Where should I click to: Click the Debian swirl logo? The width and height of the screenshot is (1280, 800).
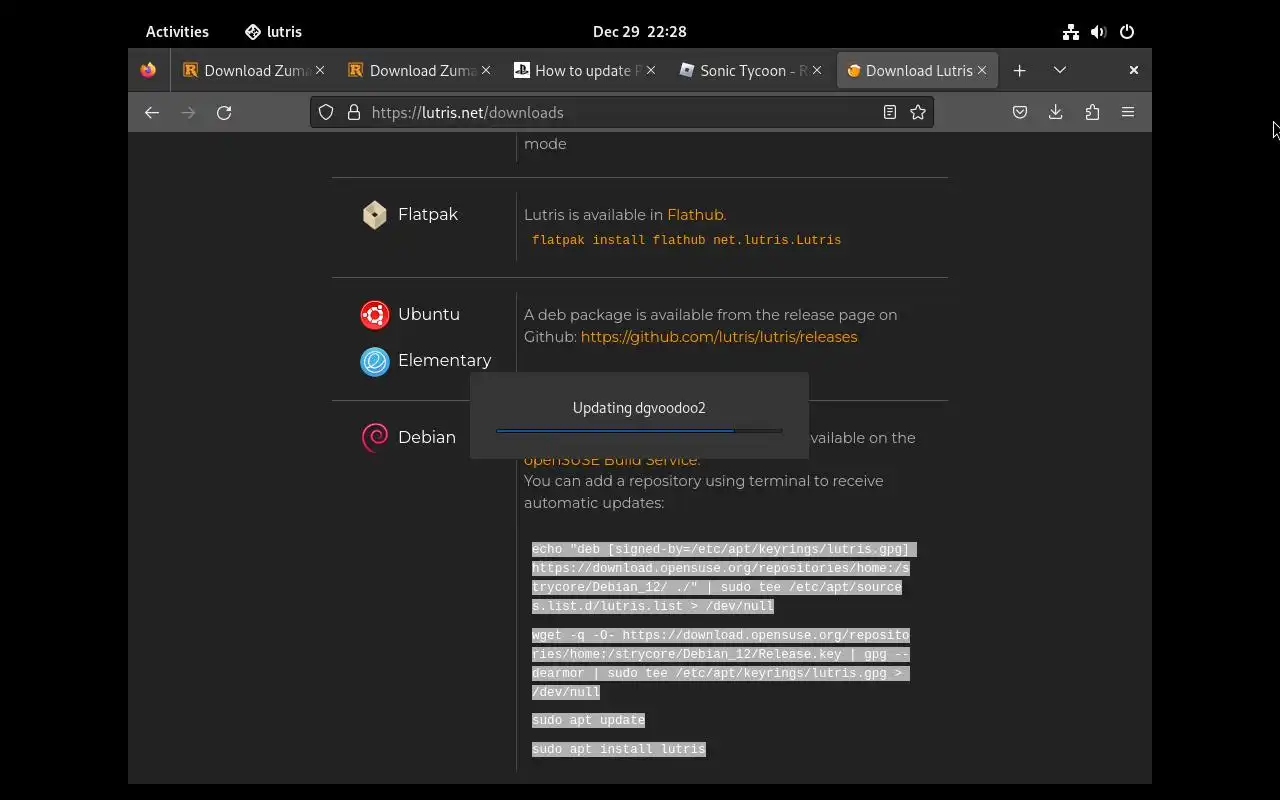click(x=375, y=438)
